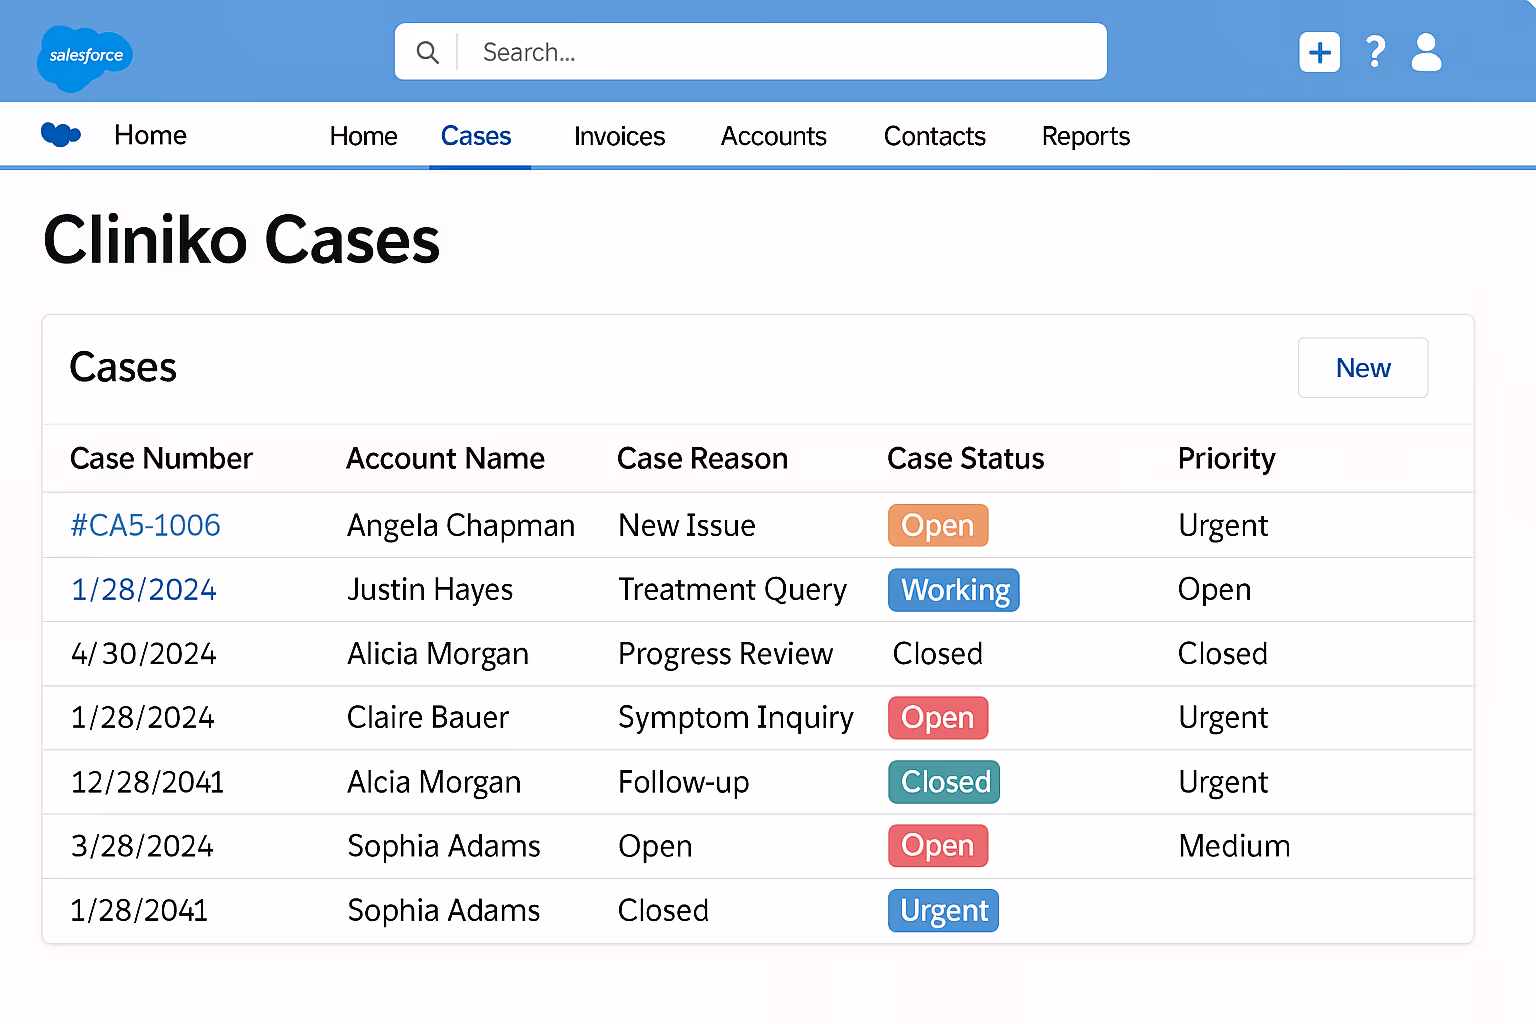Click the Cases card title
Screen dimensions: 1536x1024
(123, 367)
